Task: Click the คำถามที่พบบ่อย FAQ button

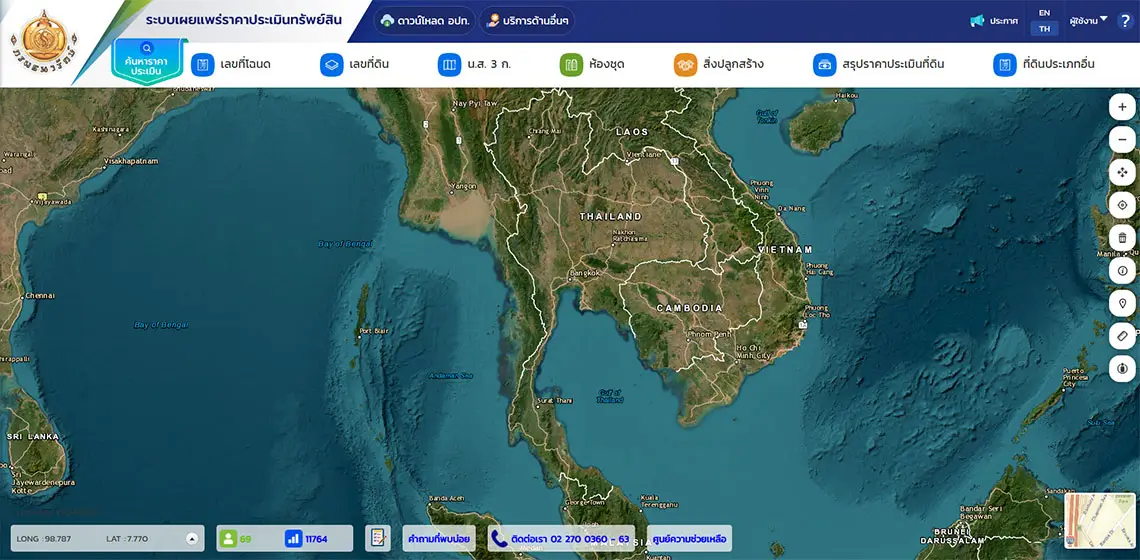Action: tap(439, 539)
